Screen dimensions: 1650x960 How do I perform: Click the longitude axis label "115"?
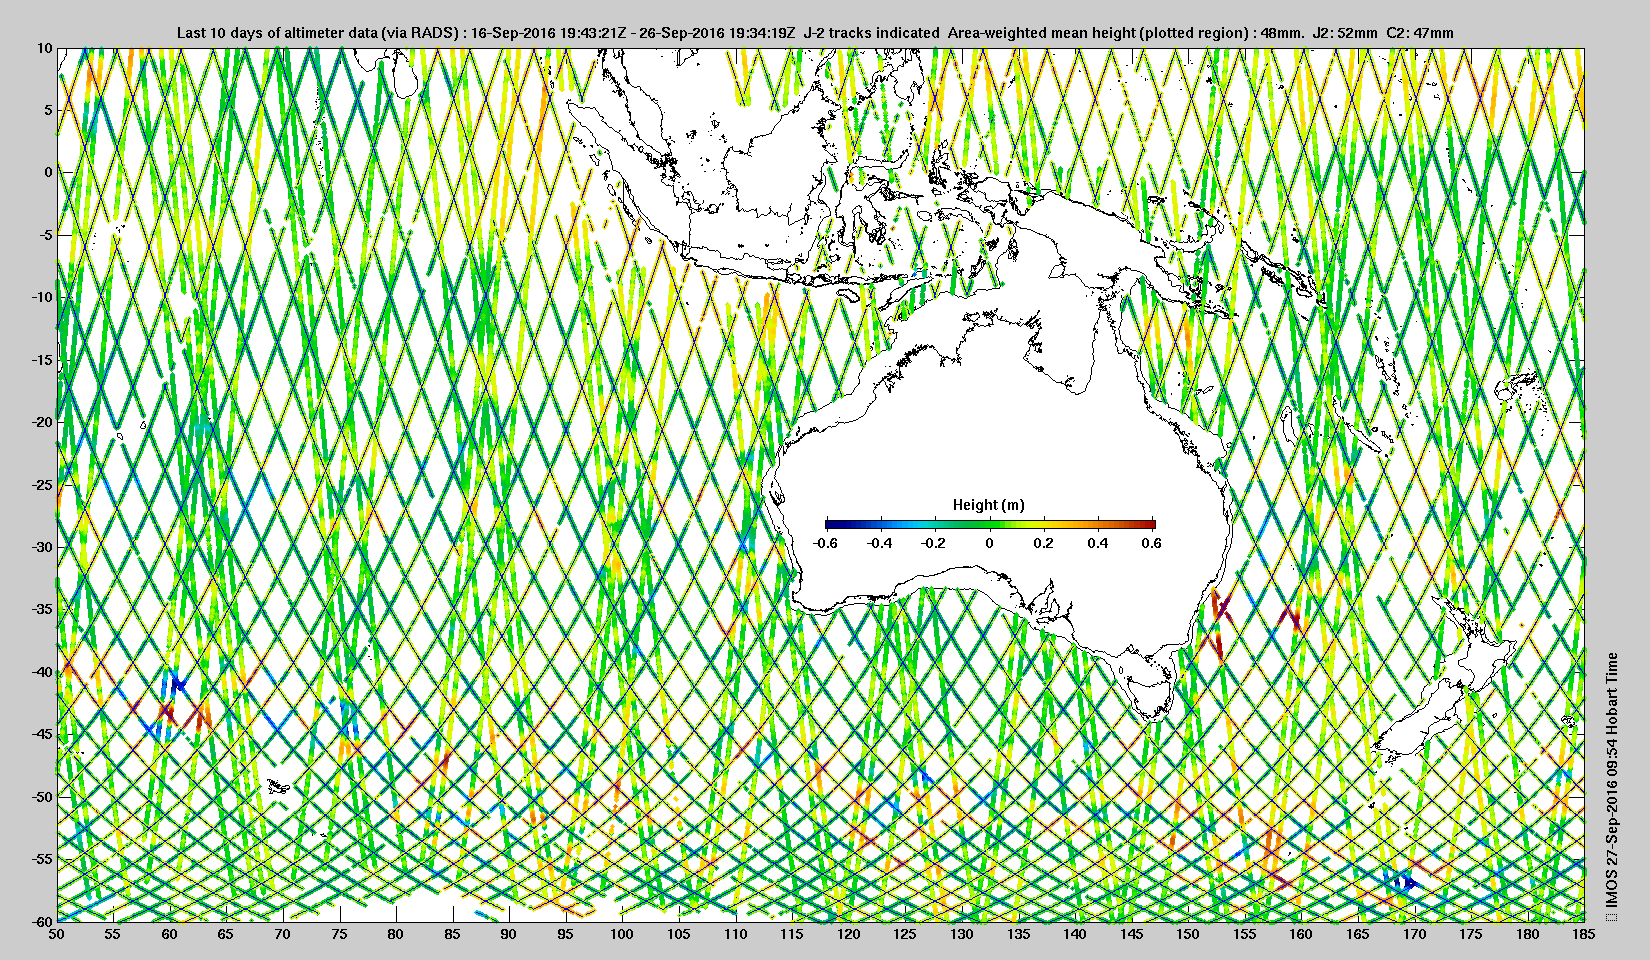[792, 934]
